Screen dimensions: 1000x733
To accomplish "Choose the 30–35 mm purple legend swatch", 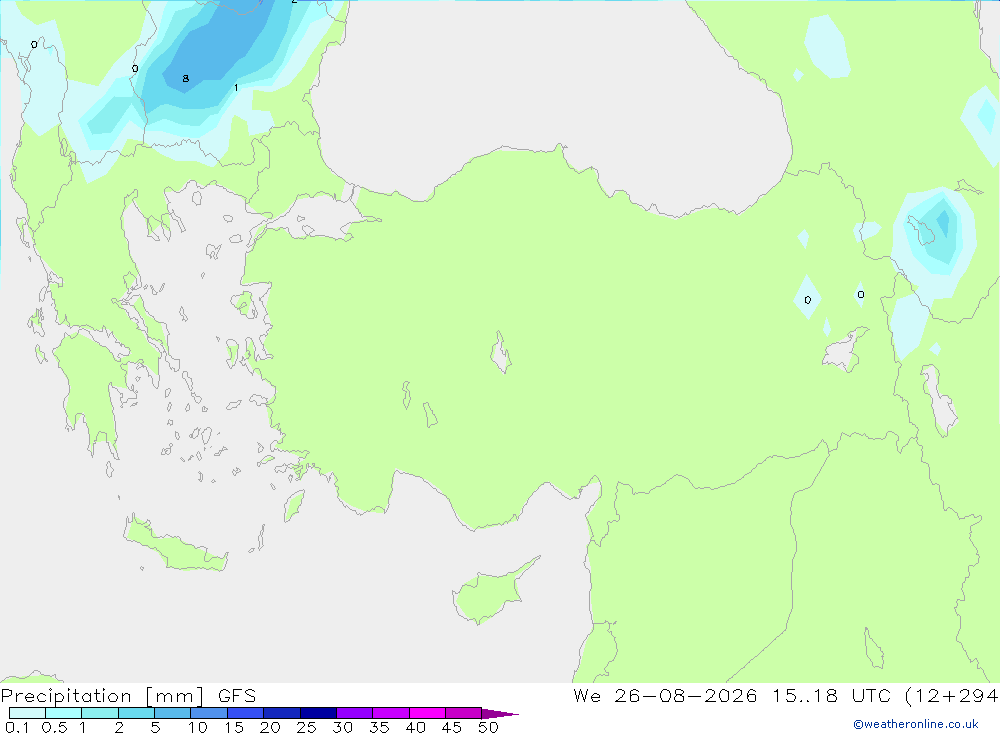I will pyautogui.click(x=355, y=713).
